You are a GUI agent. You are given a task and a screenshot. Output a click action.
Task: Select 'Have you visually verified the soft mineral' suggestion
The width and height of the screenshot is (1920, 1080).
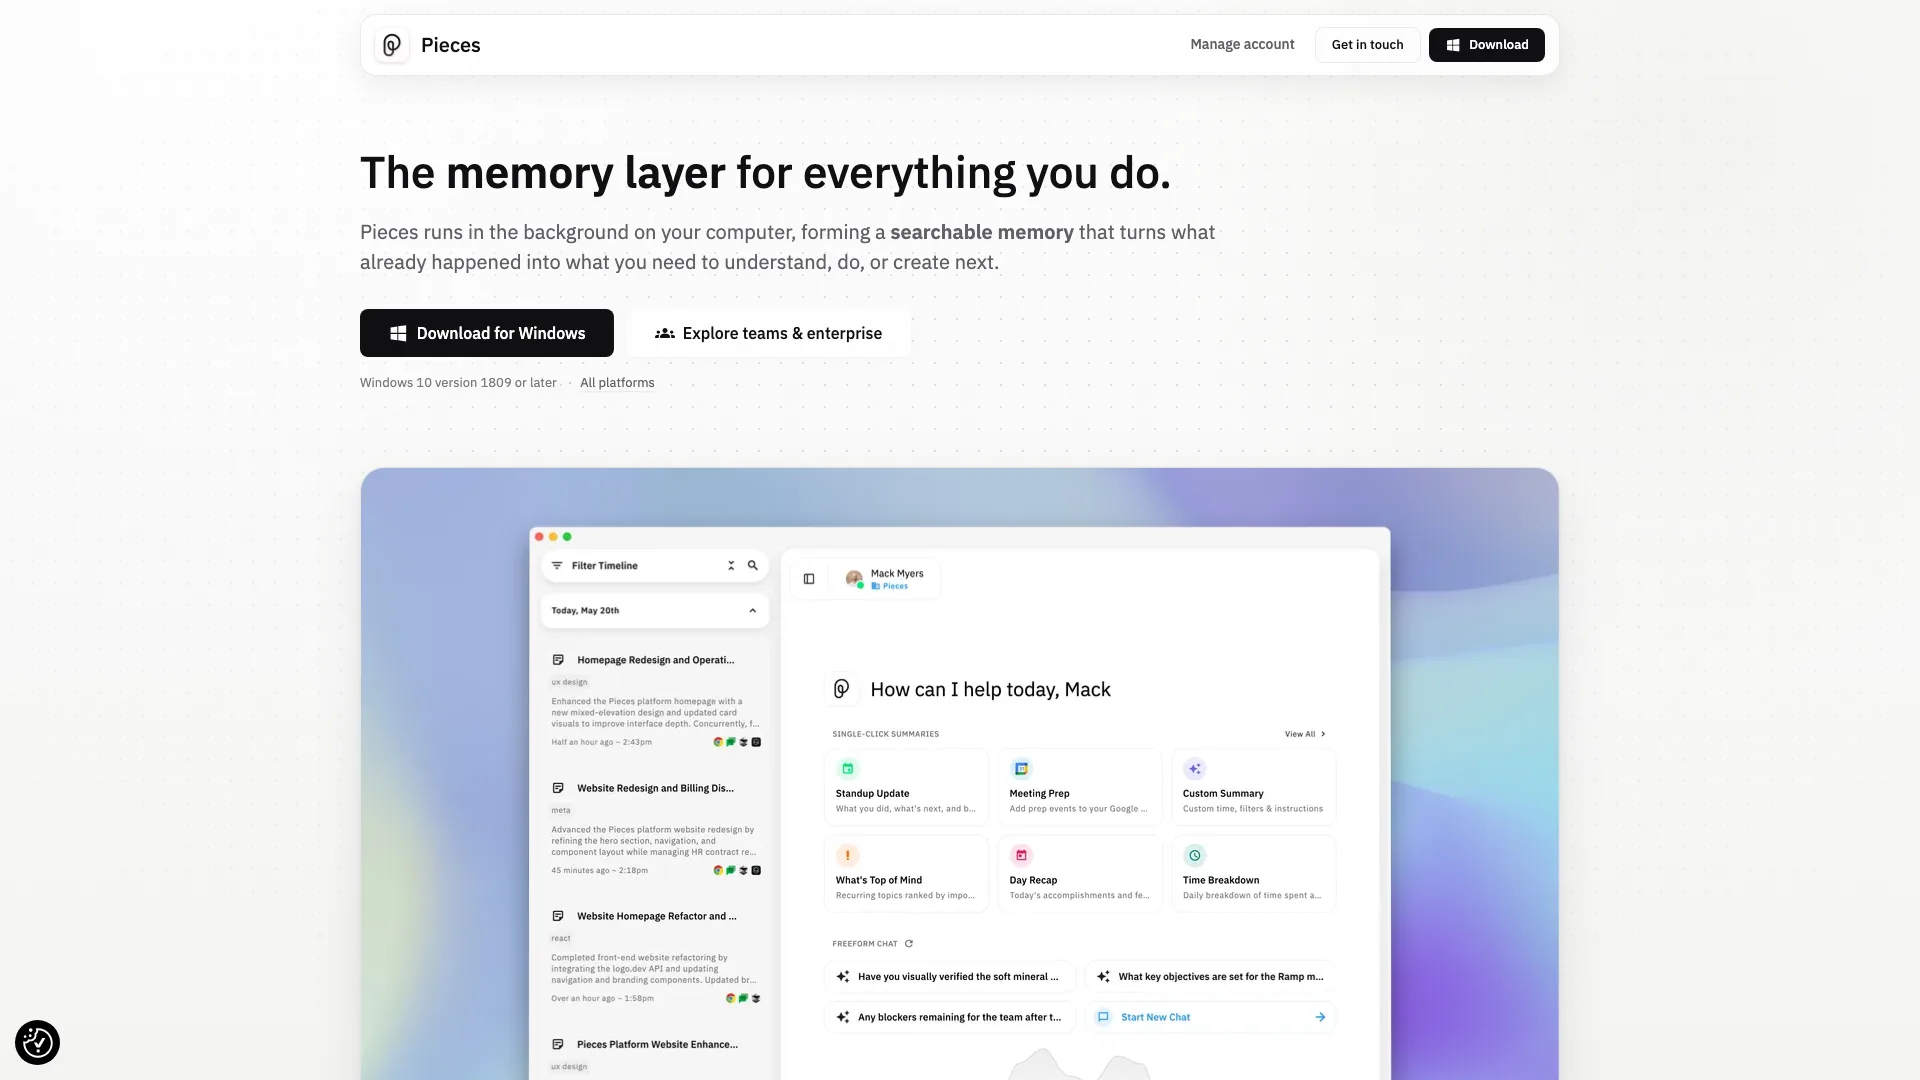[x=950, y=977]
